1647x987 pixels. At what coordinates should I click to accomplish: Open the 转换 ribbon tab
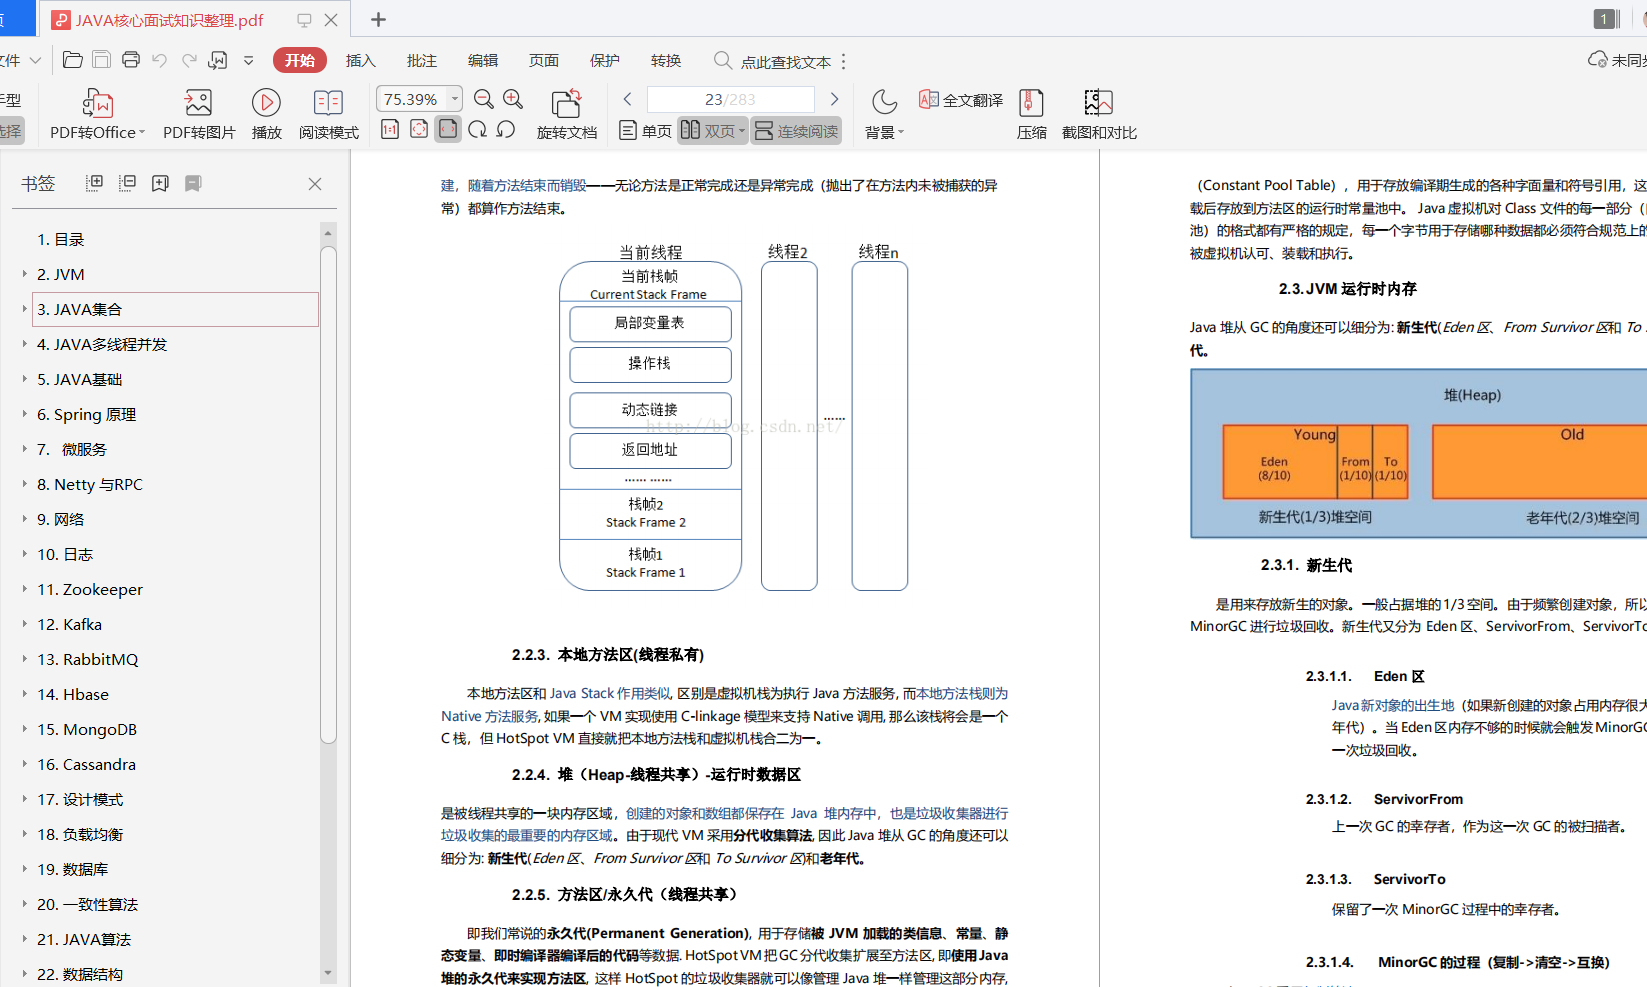(665, 61)
